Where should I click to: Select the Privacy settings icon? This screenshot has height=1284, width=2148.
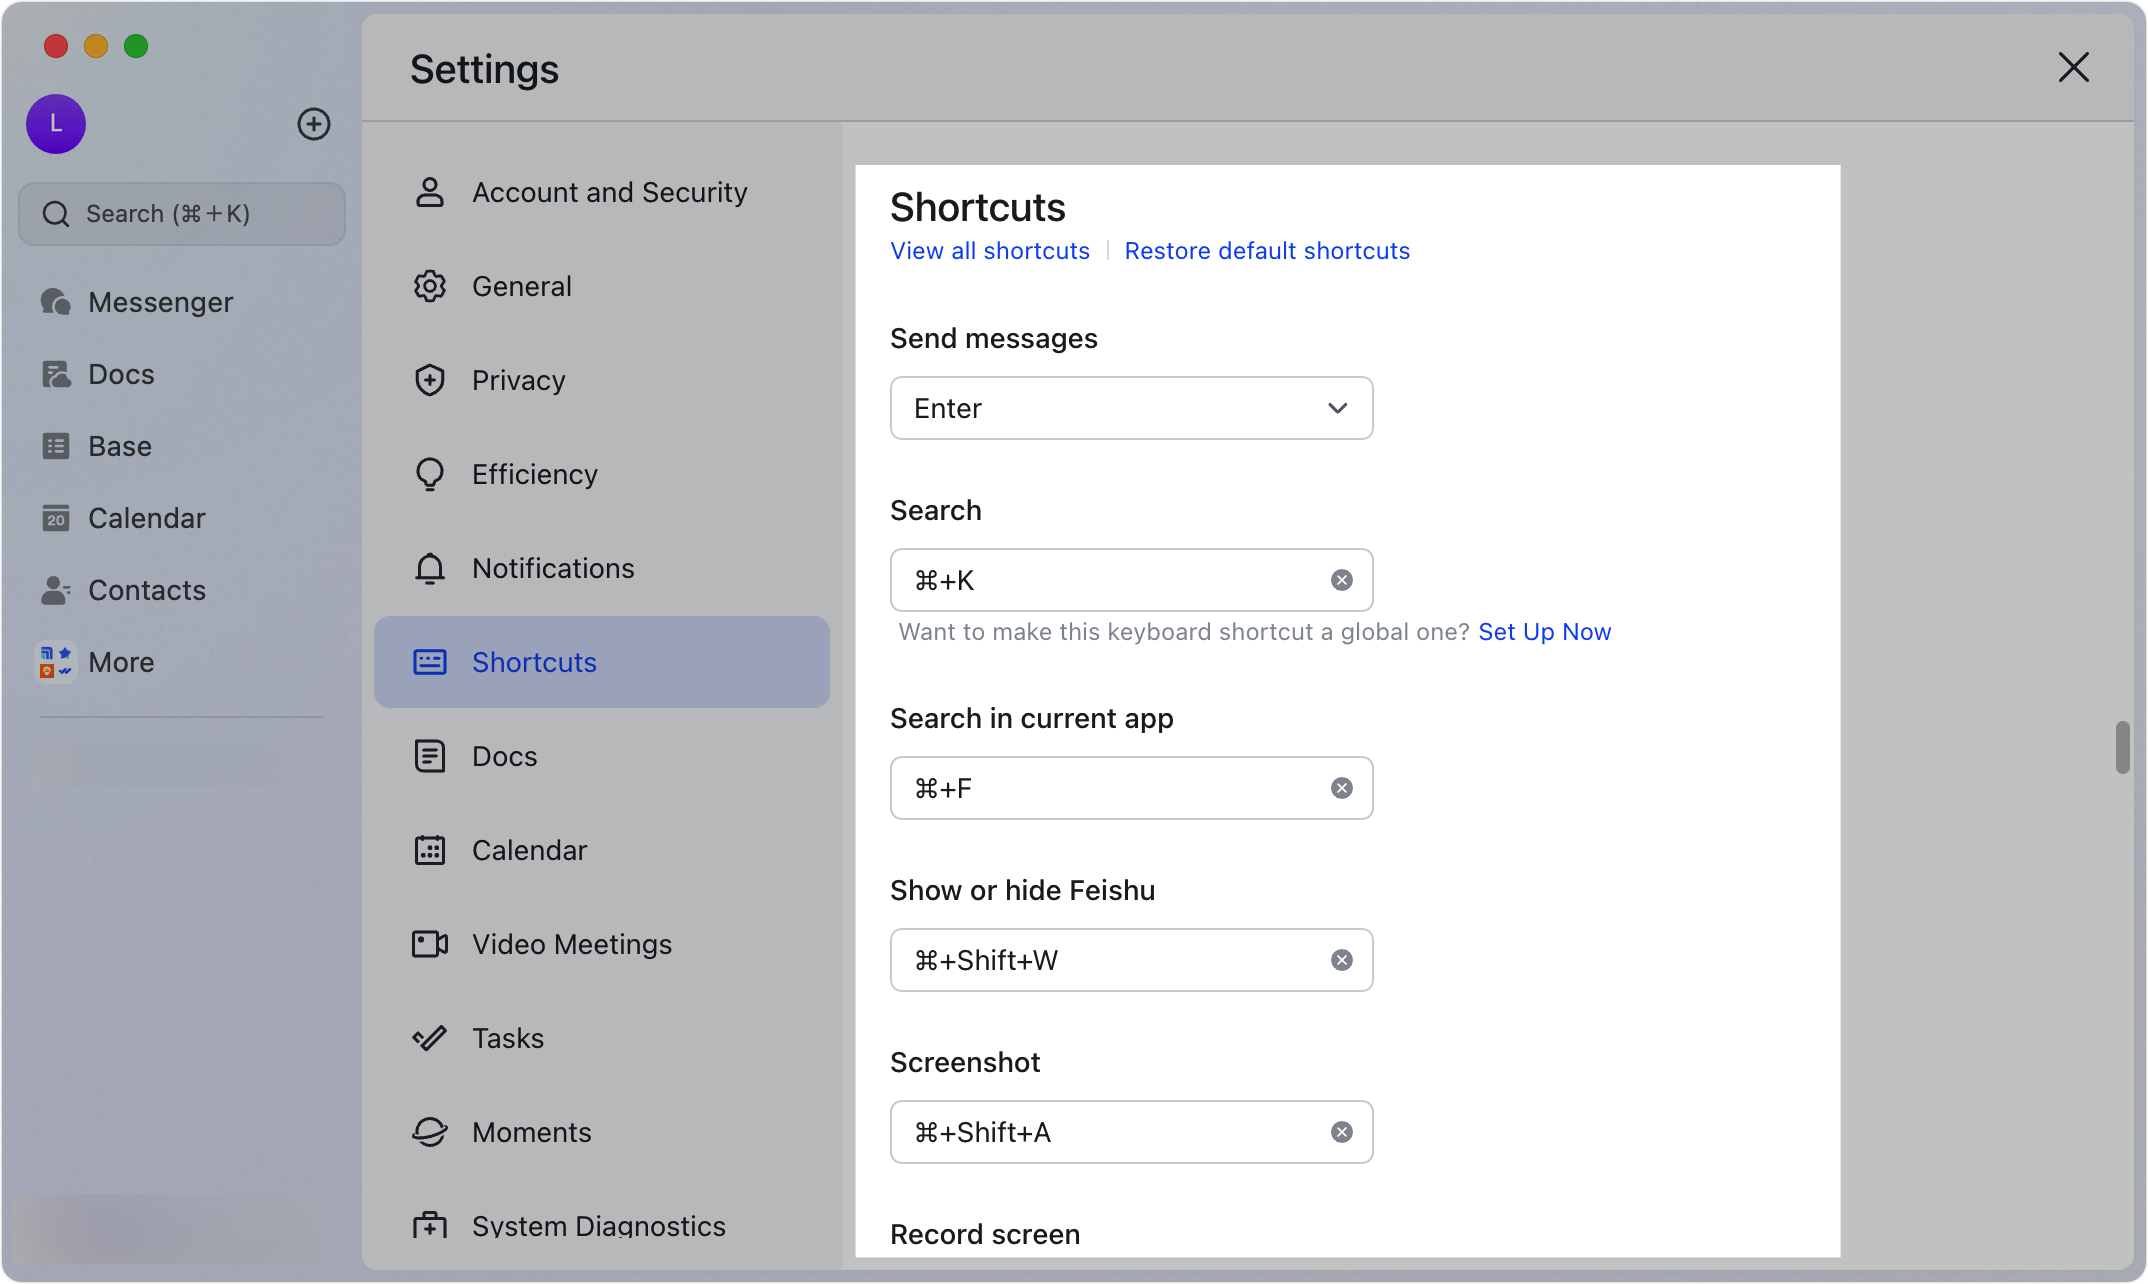click(429, 380)
